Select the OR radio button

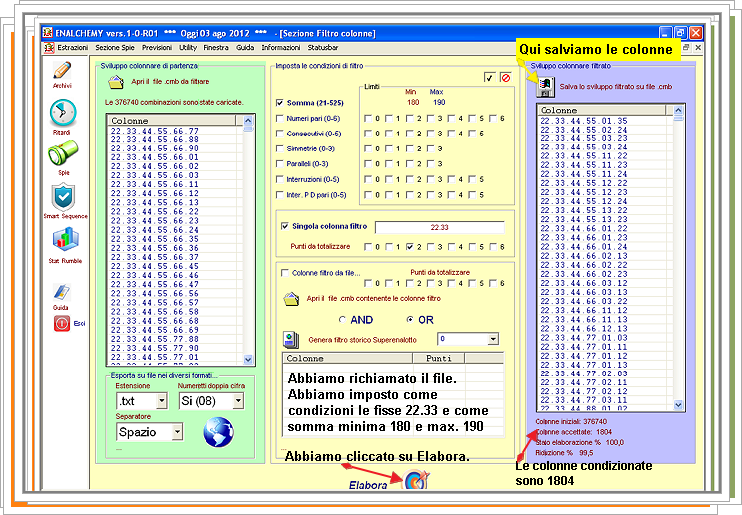(x=410, y=320)
